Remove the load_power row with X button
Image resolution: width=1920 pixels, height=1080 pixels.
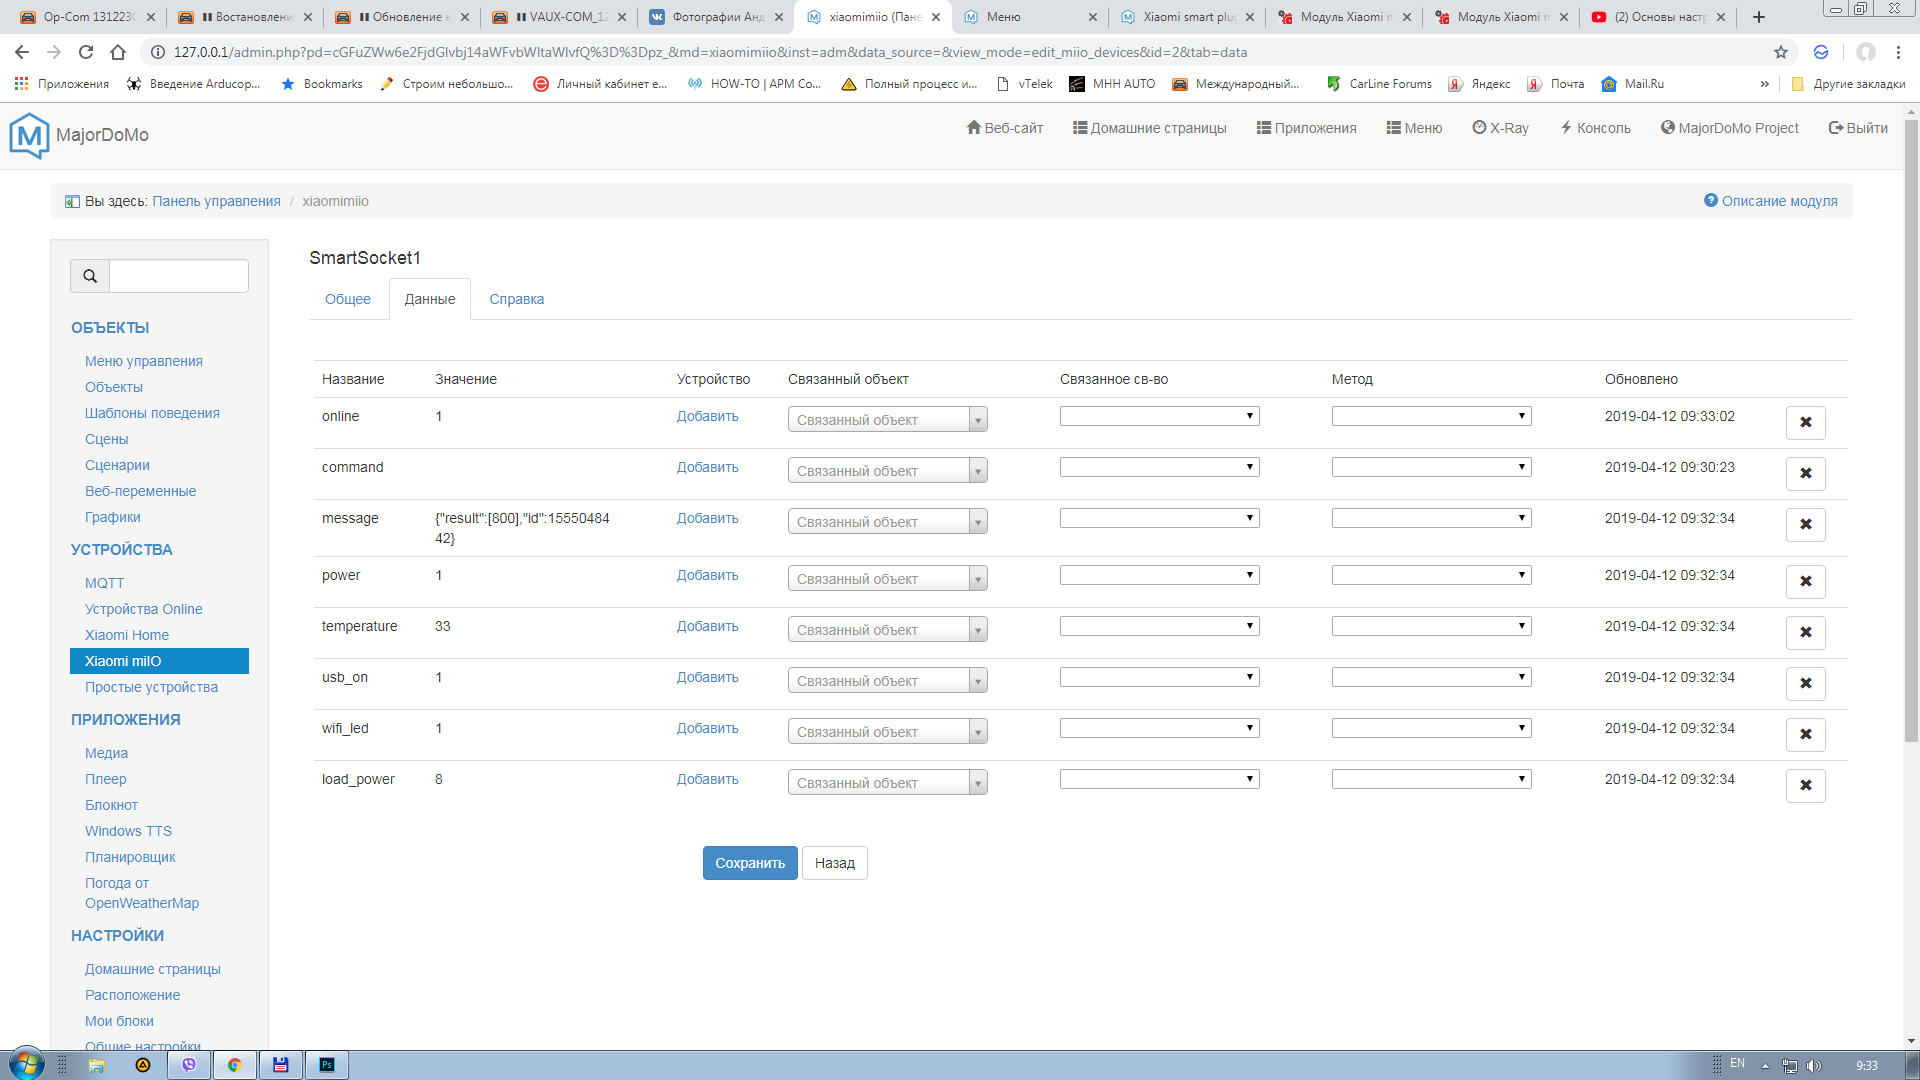click(x=1805, y=785)
